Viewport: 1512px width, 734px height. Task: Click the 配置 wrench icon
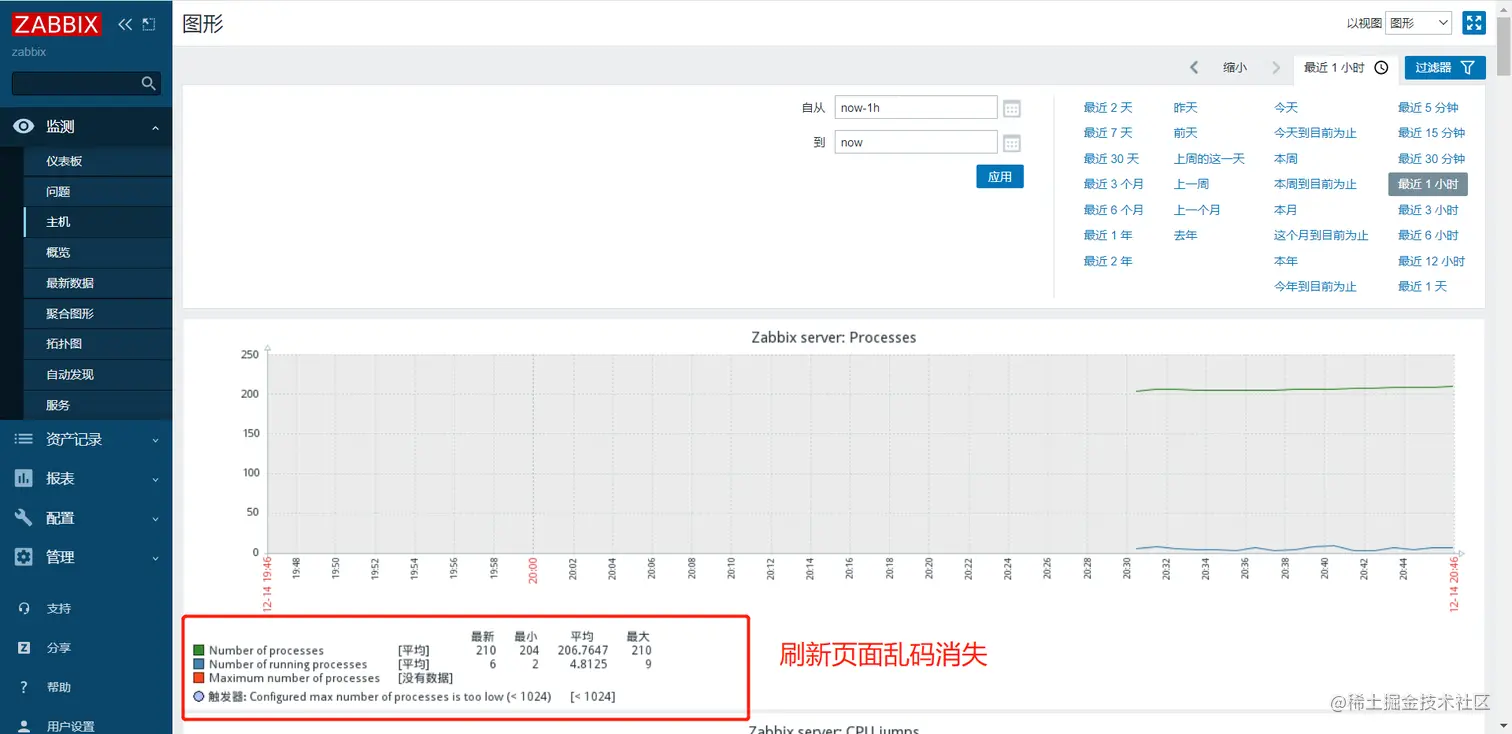[x=23, y=517]
